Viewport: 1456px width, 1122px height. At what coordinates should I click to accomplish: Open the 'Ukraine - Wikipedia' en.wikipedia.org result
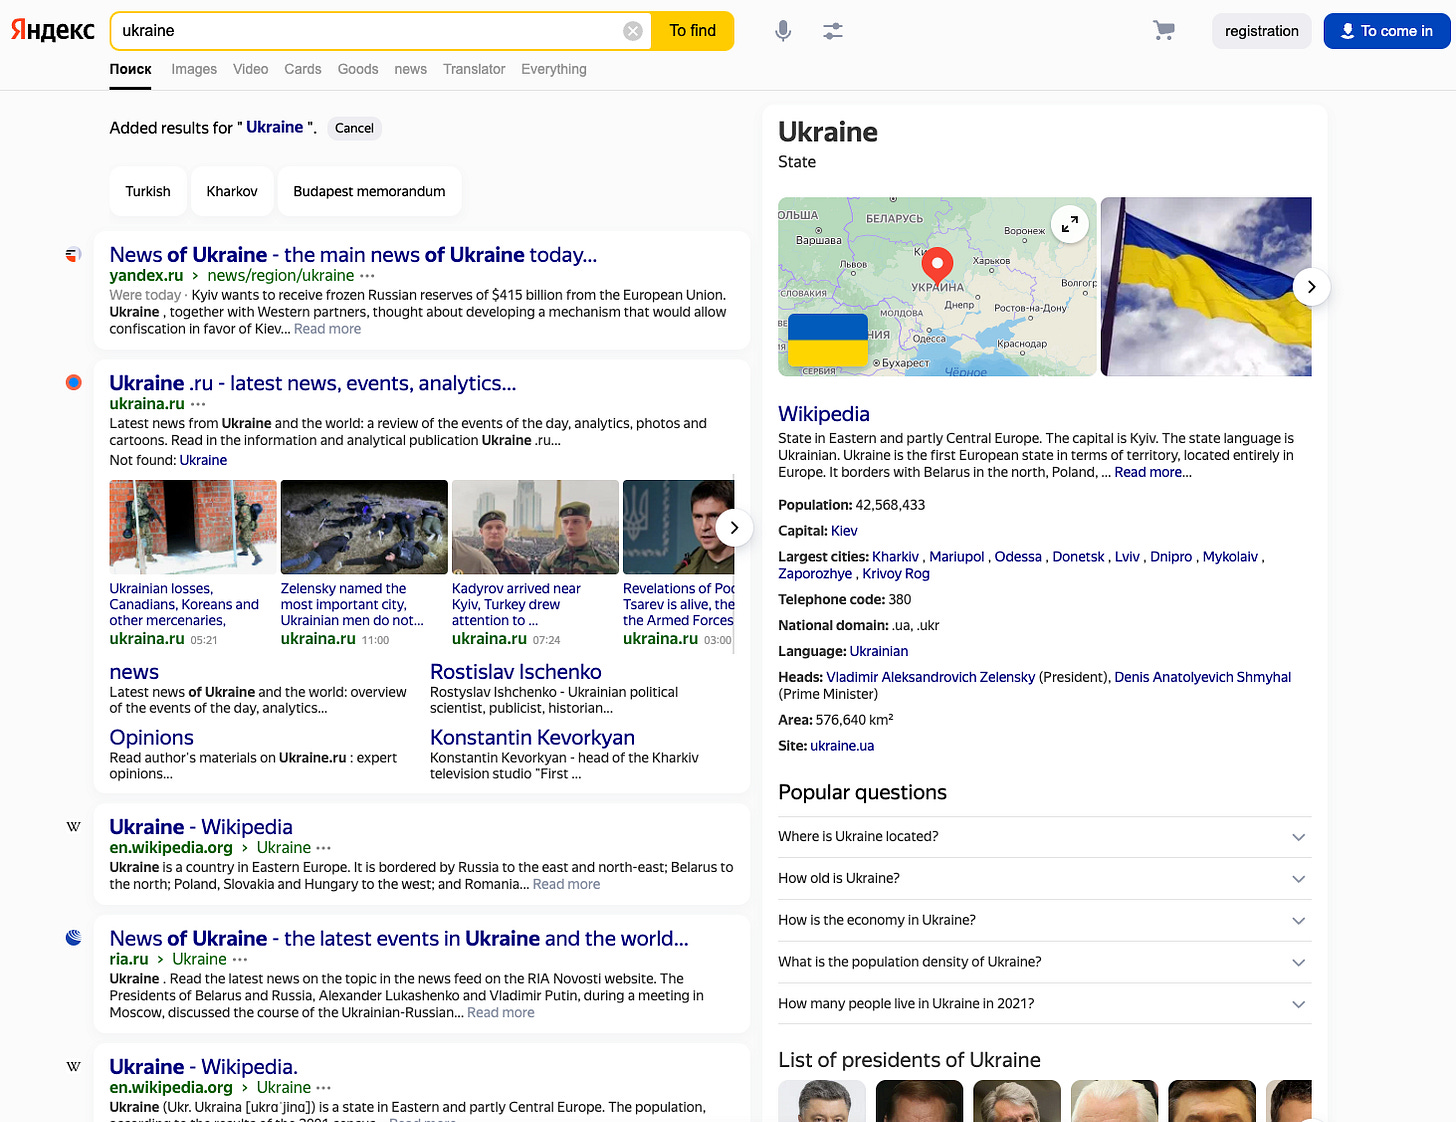201,827
